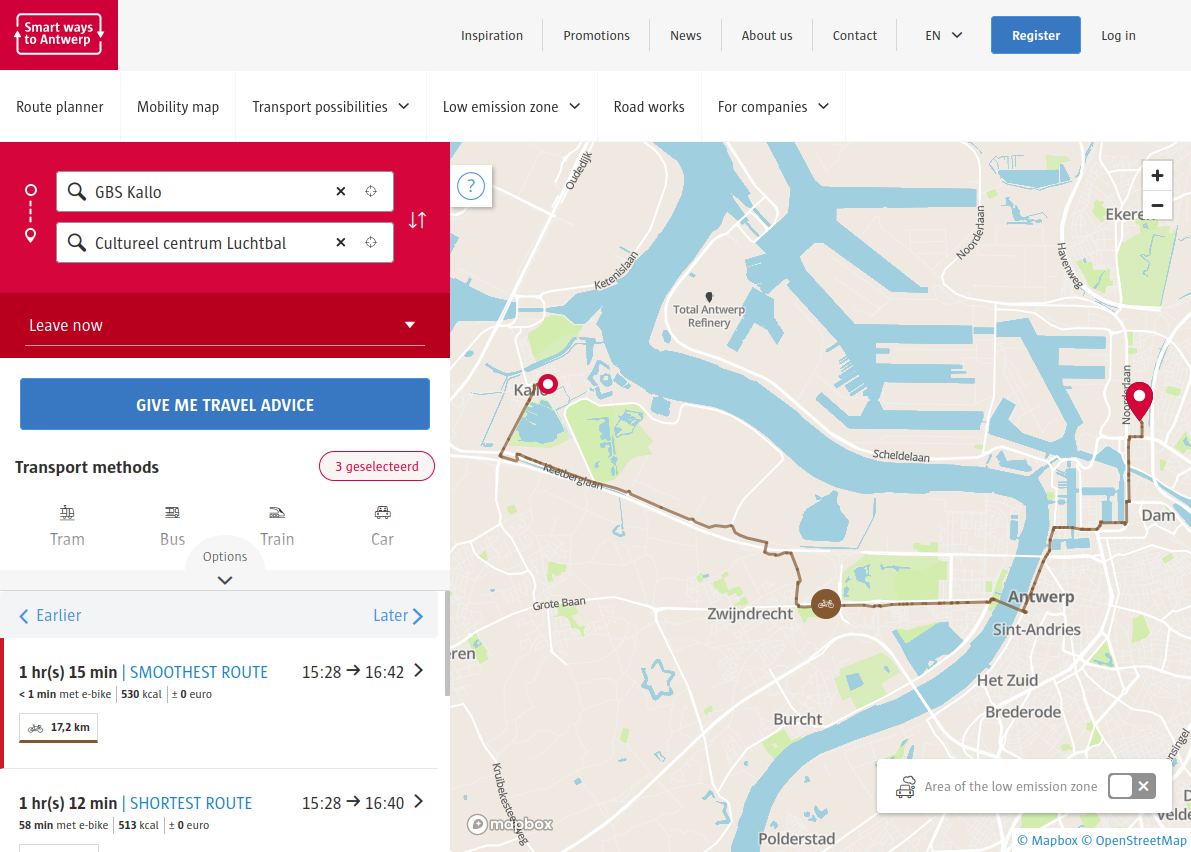This screenshot has height=852, width=1191.
Task: Zoom in on the map
Action: coord(1157,175)
